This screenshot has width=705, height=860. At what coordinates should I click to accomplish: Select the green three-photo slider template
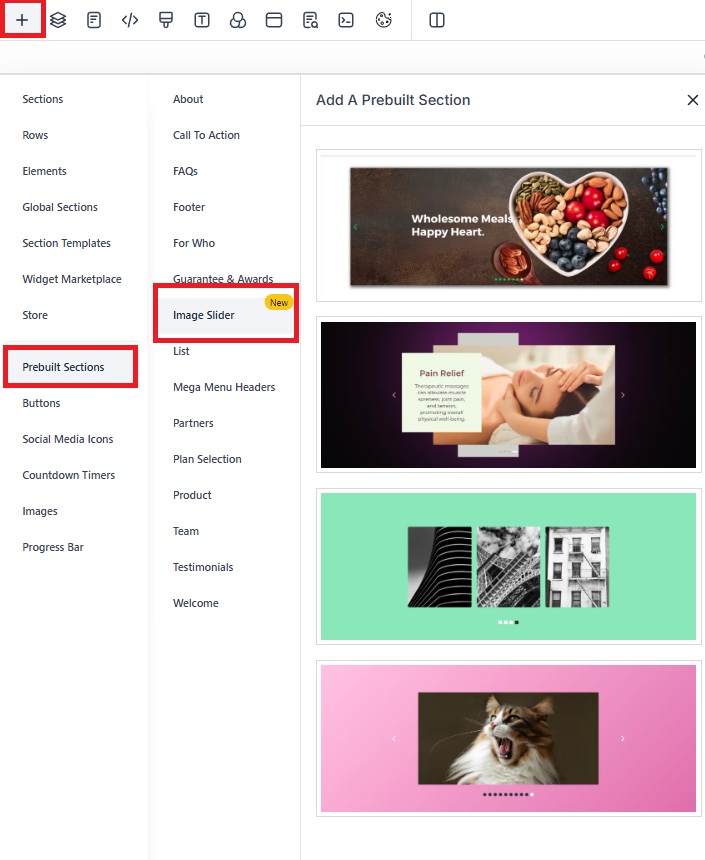[x=509, y=567]
